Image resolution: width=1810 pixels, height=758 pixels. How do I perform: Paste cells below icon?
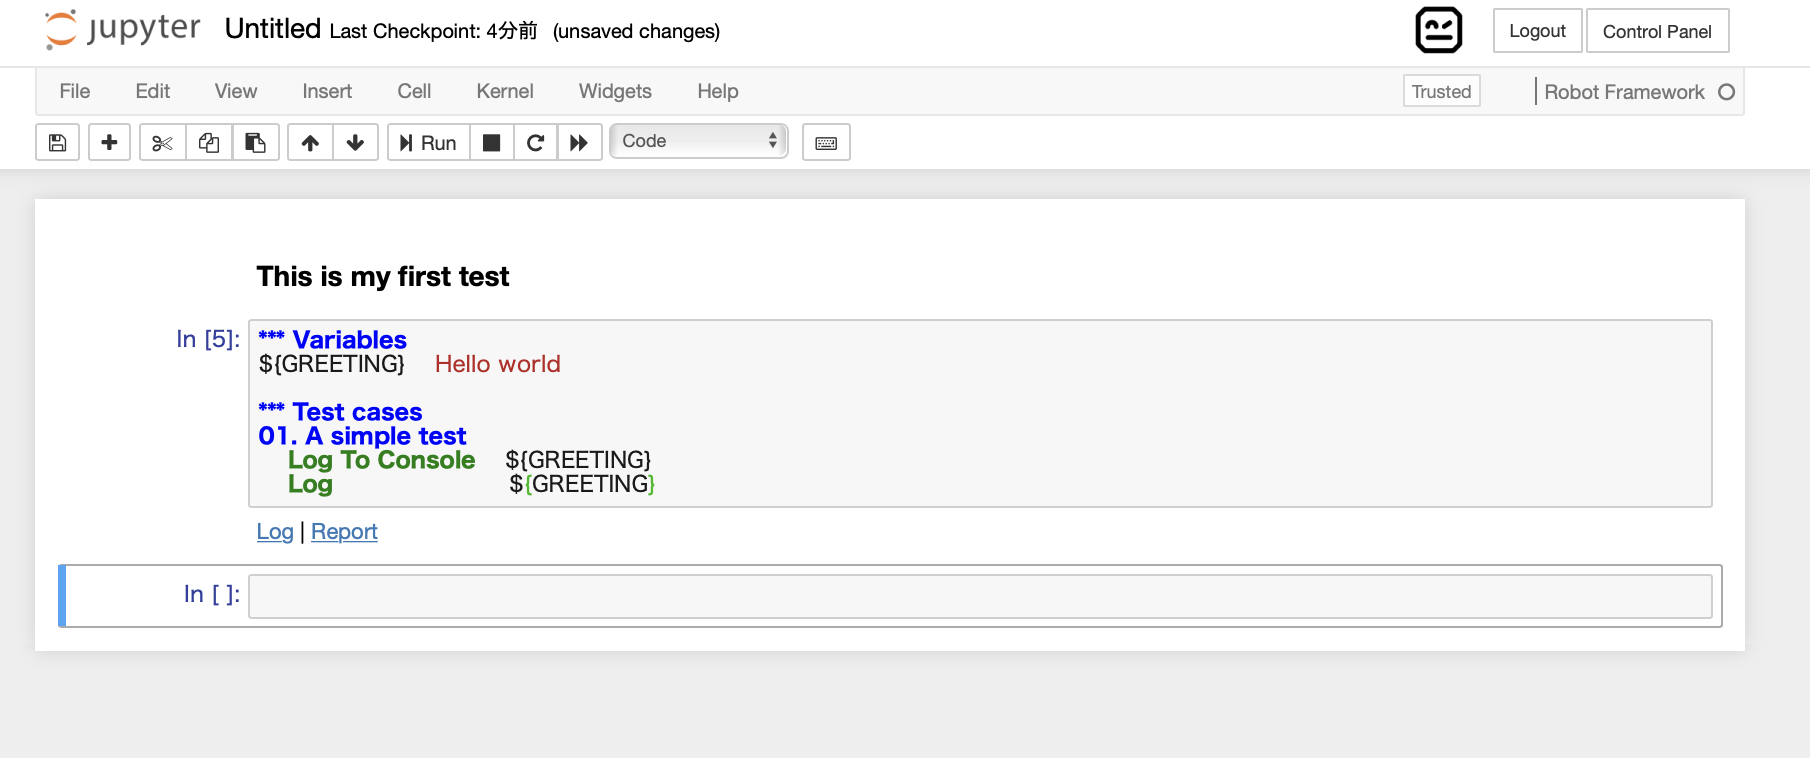[x=256, y=142]
